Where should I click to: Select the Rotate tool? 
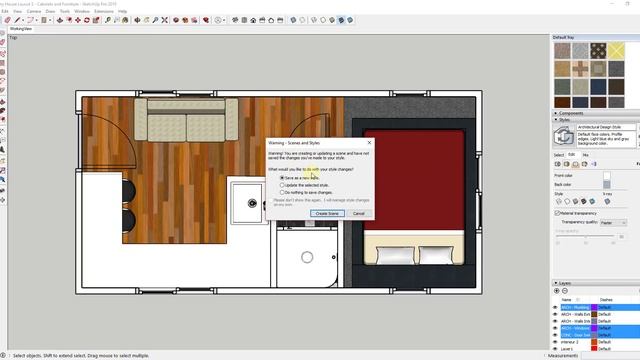[87, 20]
